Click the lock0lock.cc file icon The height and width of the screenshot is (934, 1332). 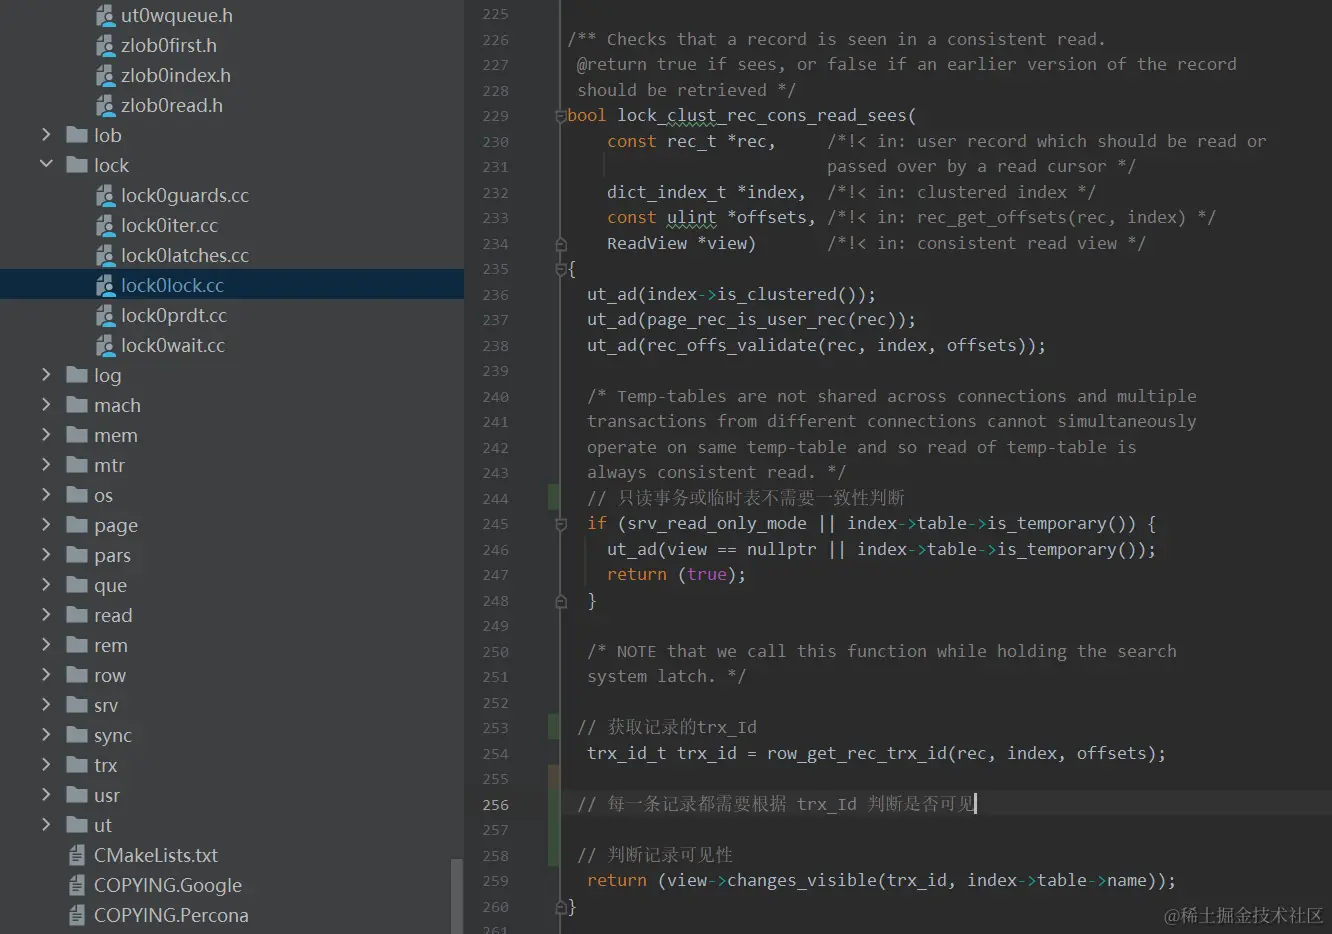click(x=105, y=285)
